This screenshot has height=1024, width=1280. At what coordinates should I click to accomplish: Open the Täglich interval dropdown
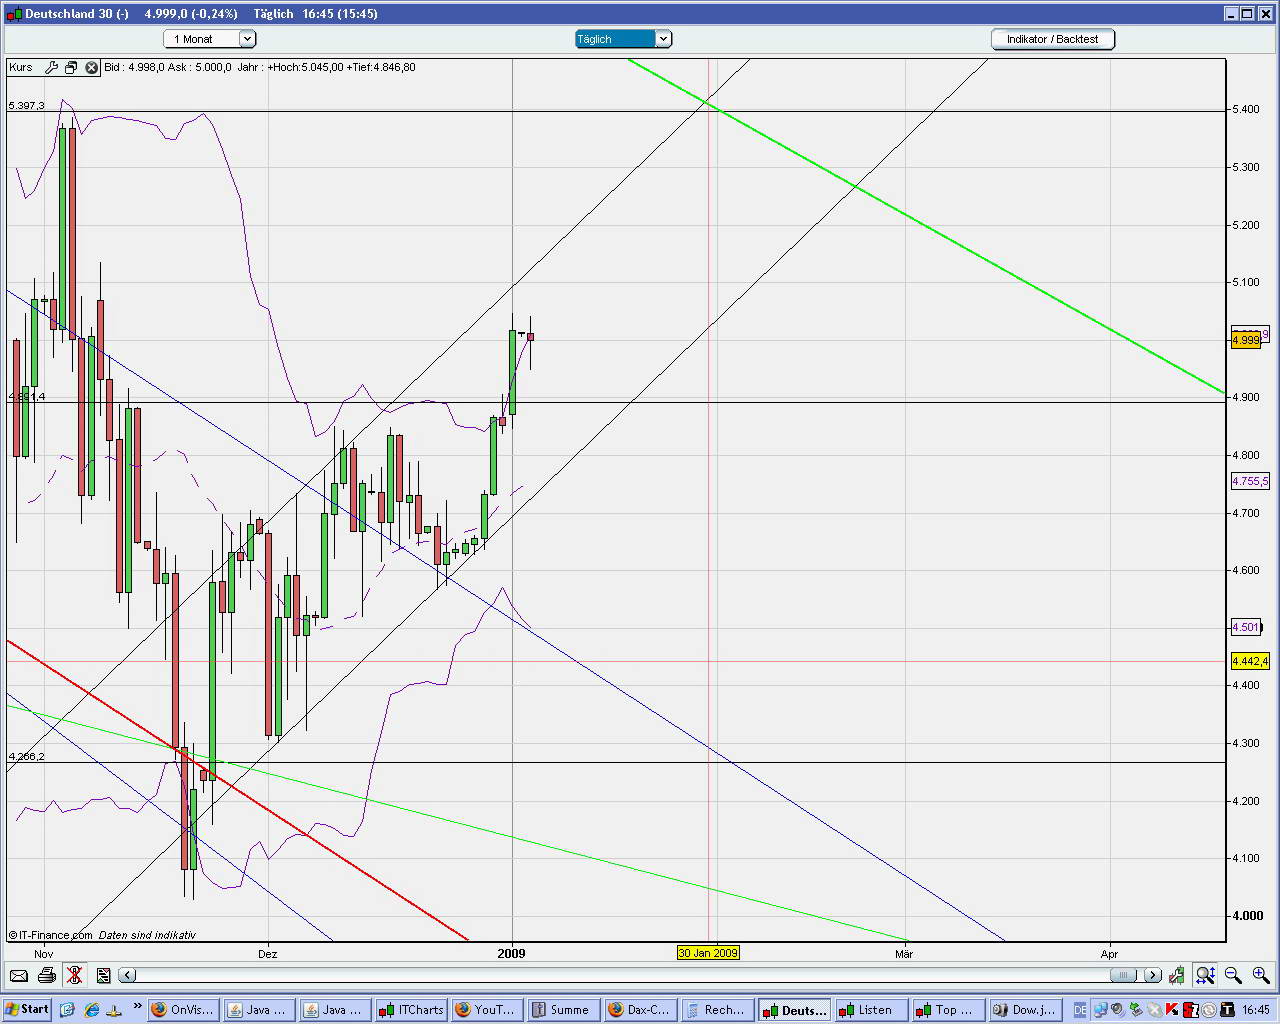623,39
